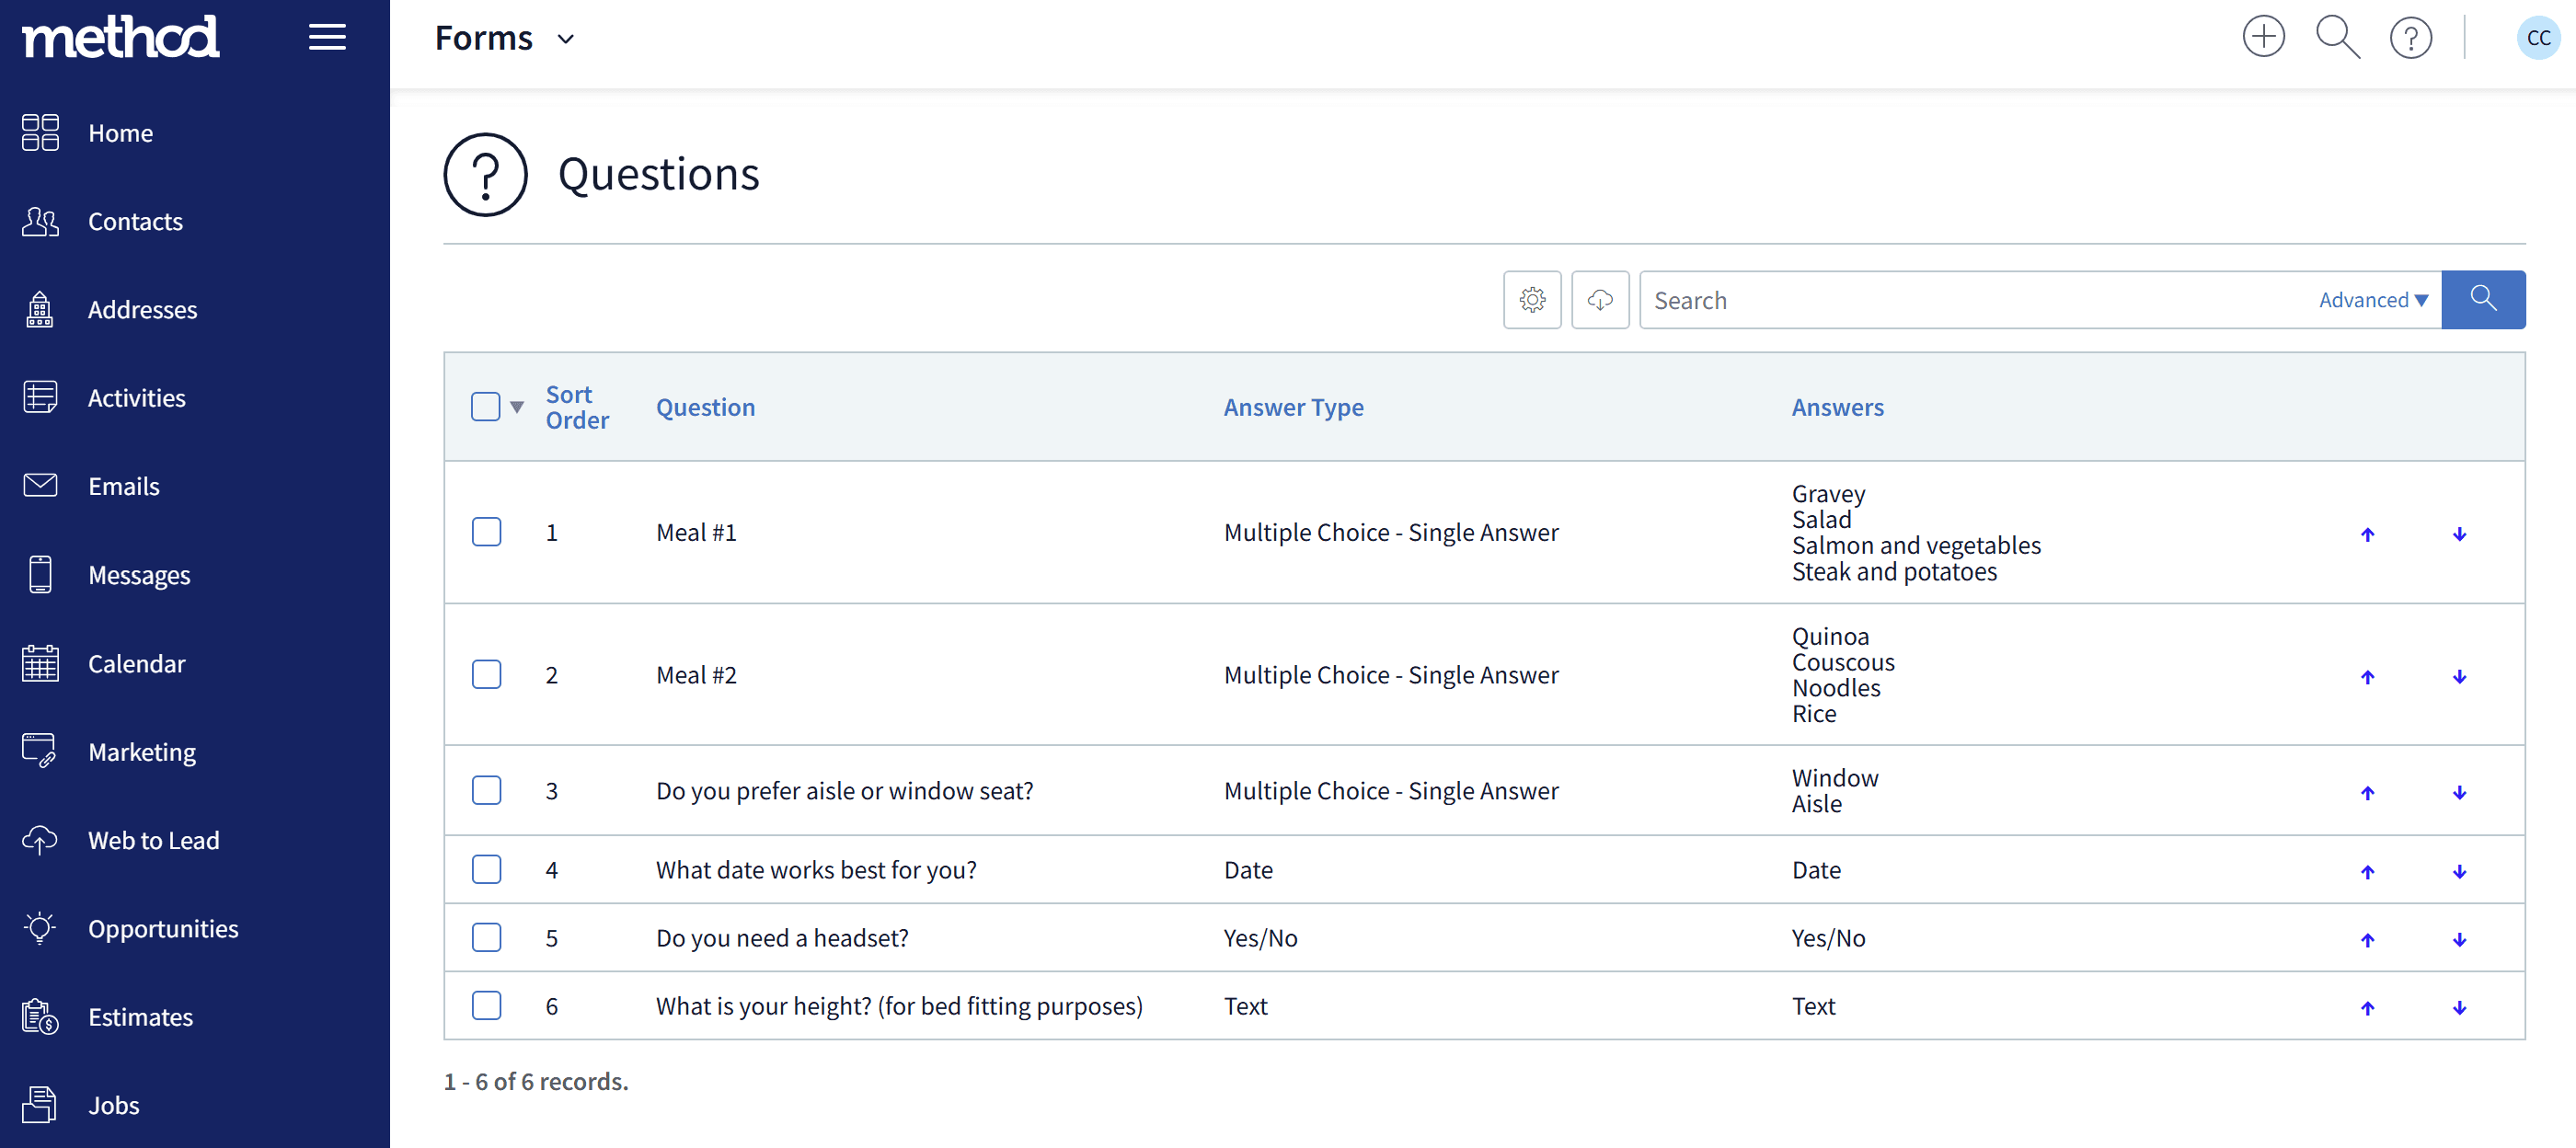Open grid settings gear icon
The height and width of the screenshot is (1148, 2576).
click(x=1532, y=300)
